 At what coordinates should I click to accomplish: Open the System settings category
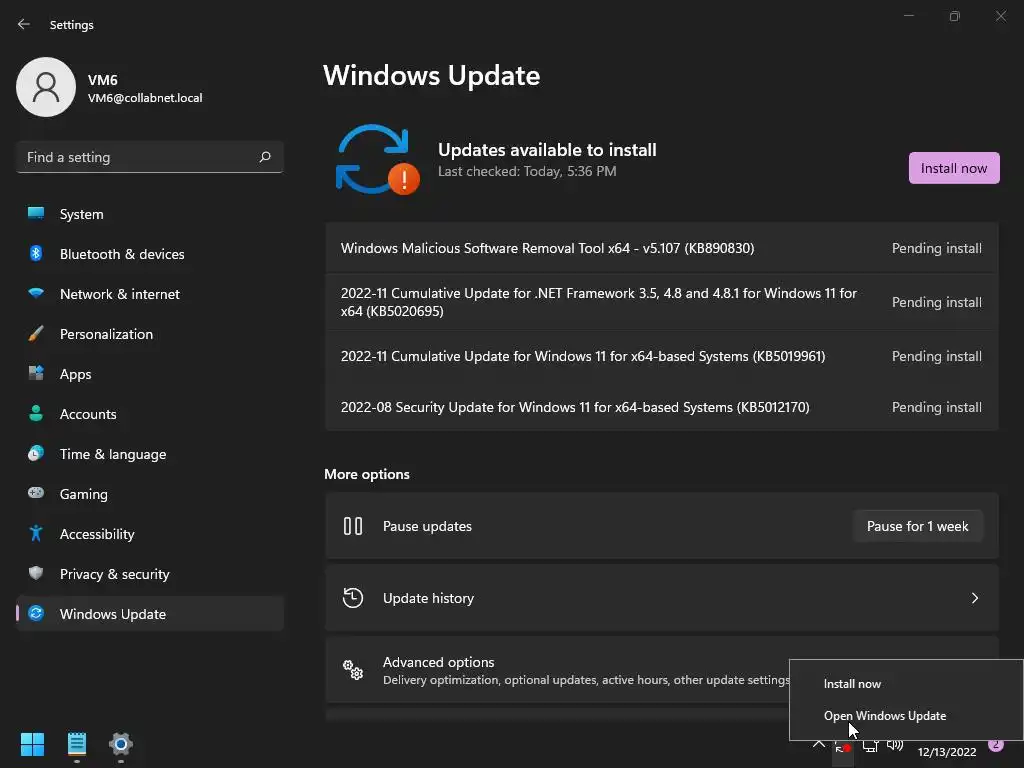150,214
